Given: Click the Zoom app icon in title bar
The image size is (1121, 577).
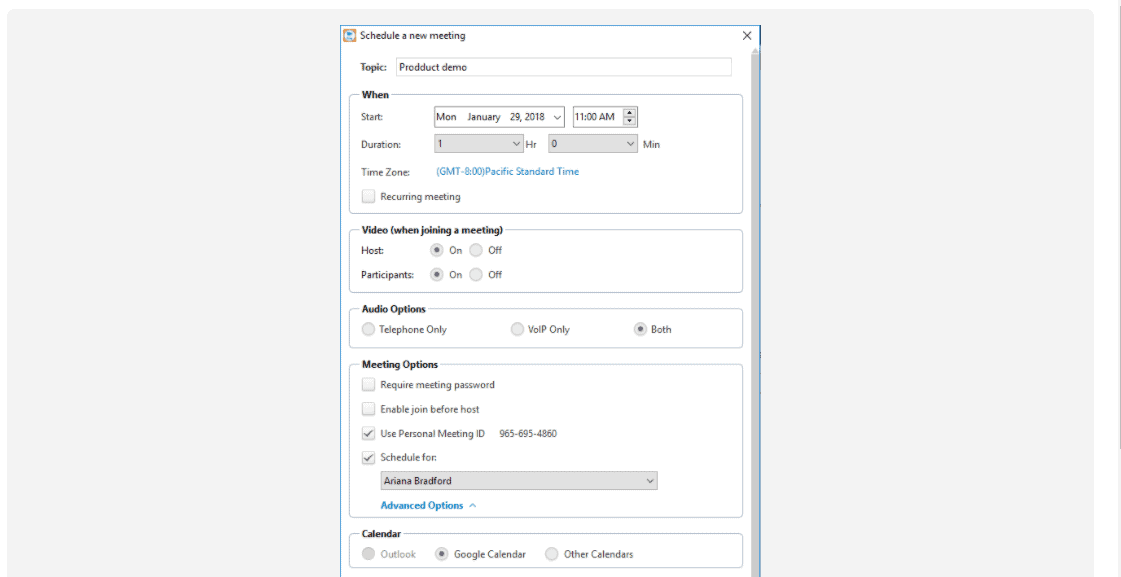Looking at the screenshot, I should 350,35.
